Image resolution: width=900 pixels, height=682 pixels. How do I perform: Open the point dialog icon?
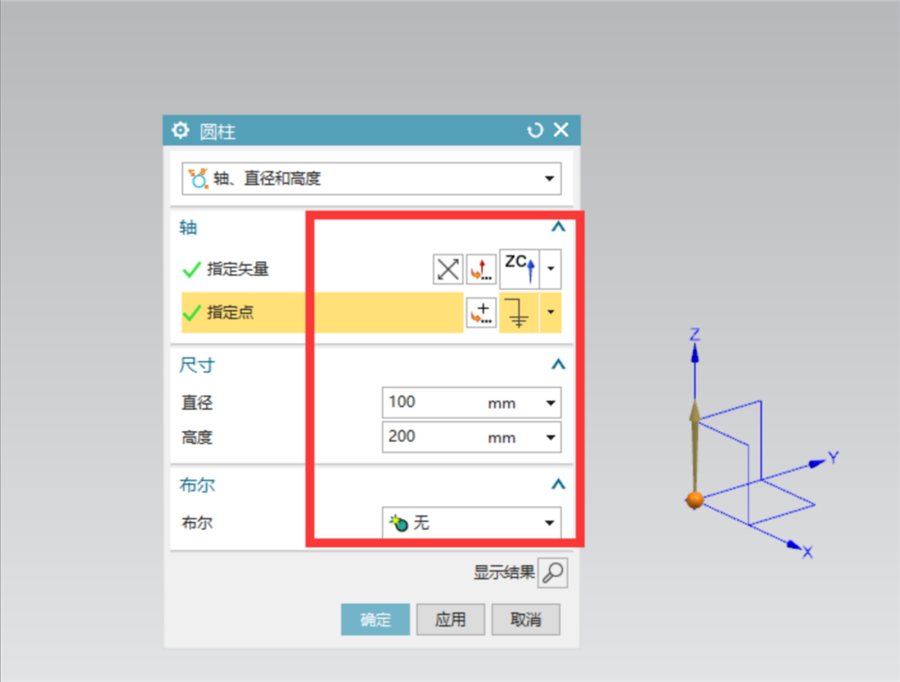(481, 313)
